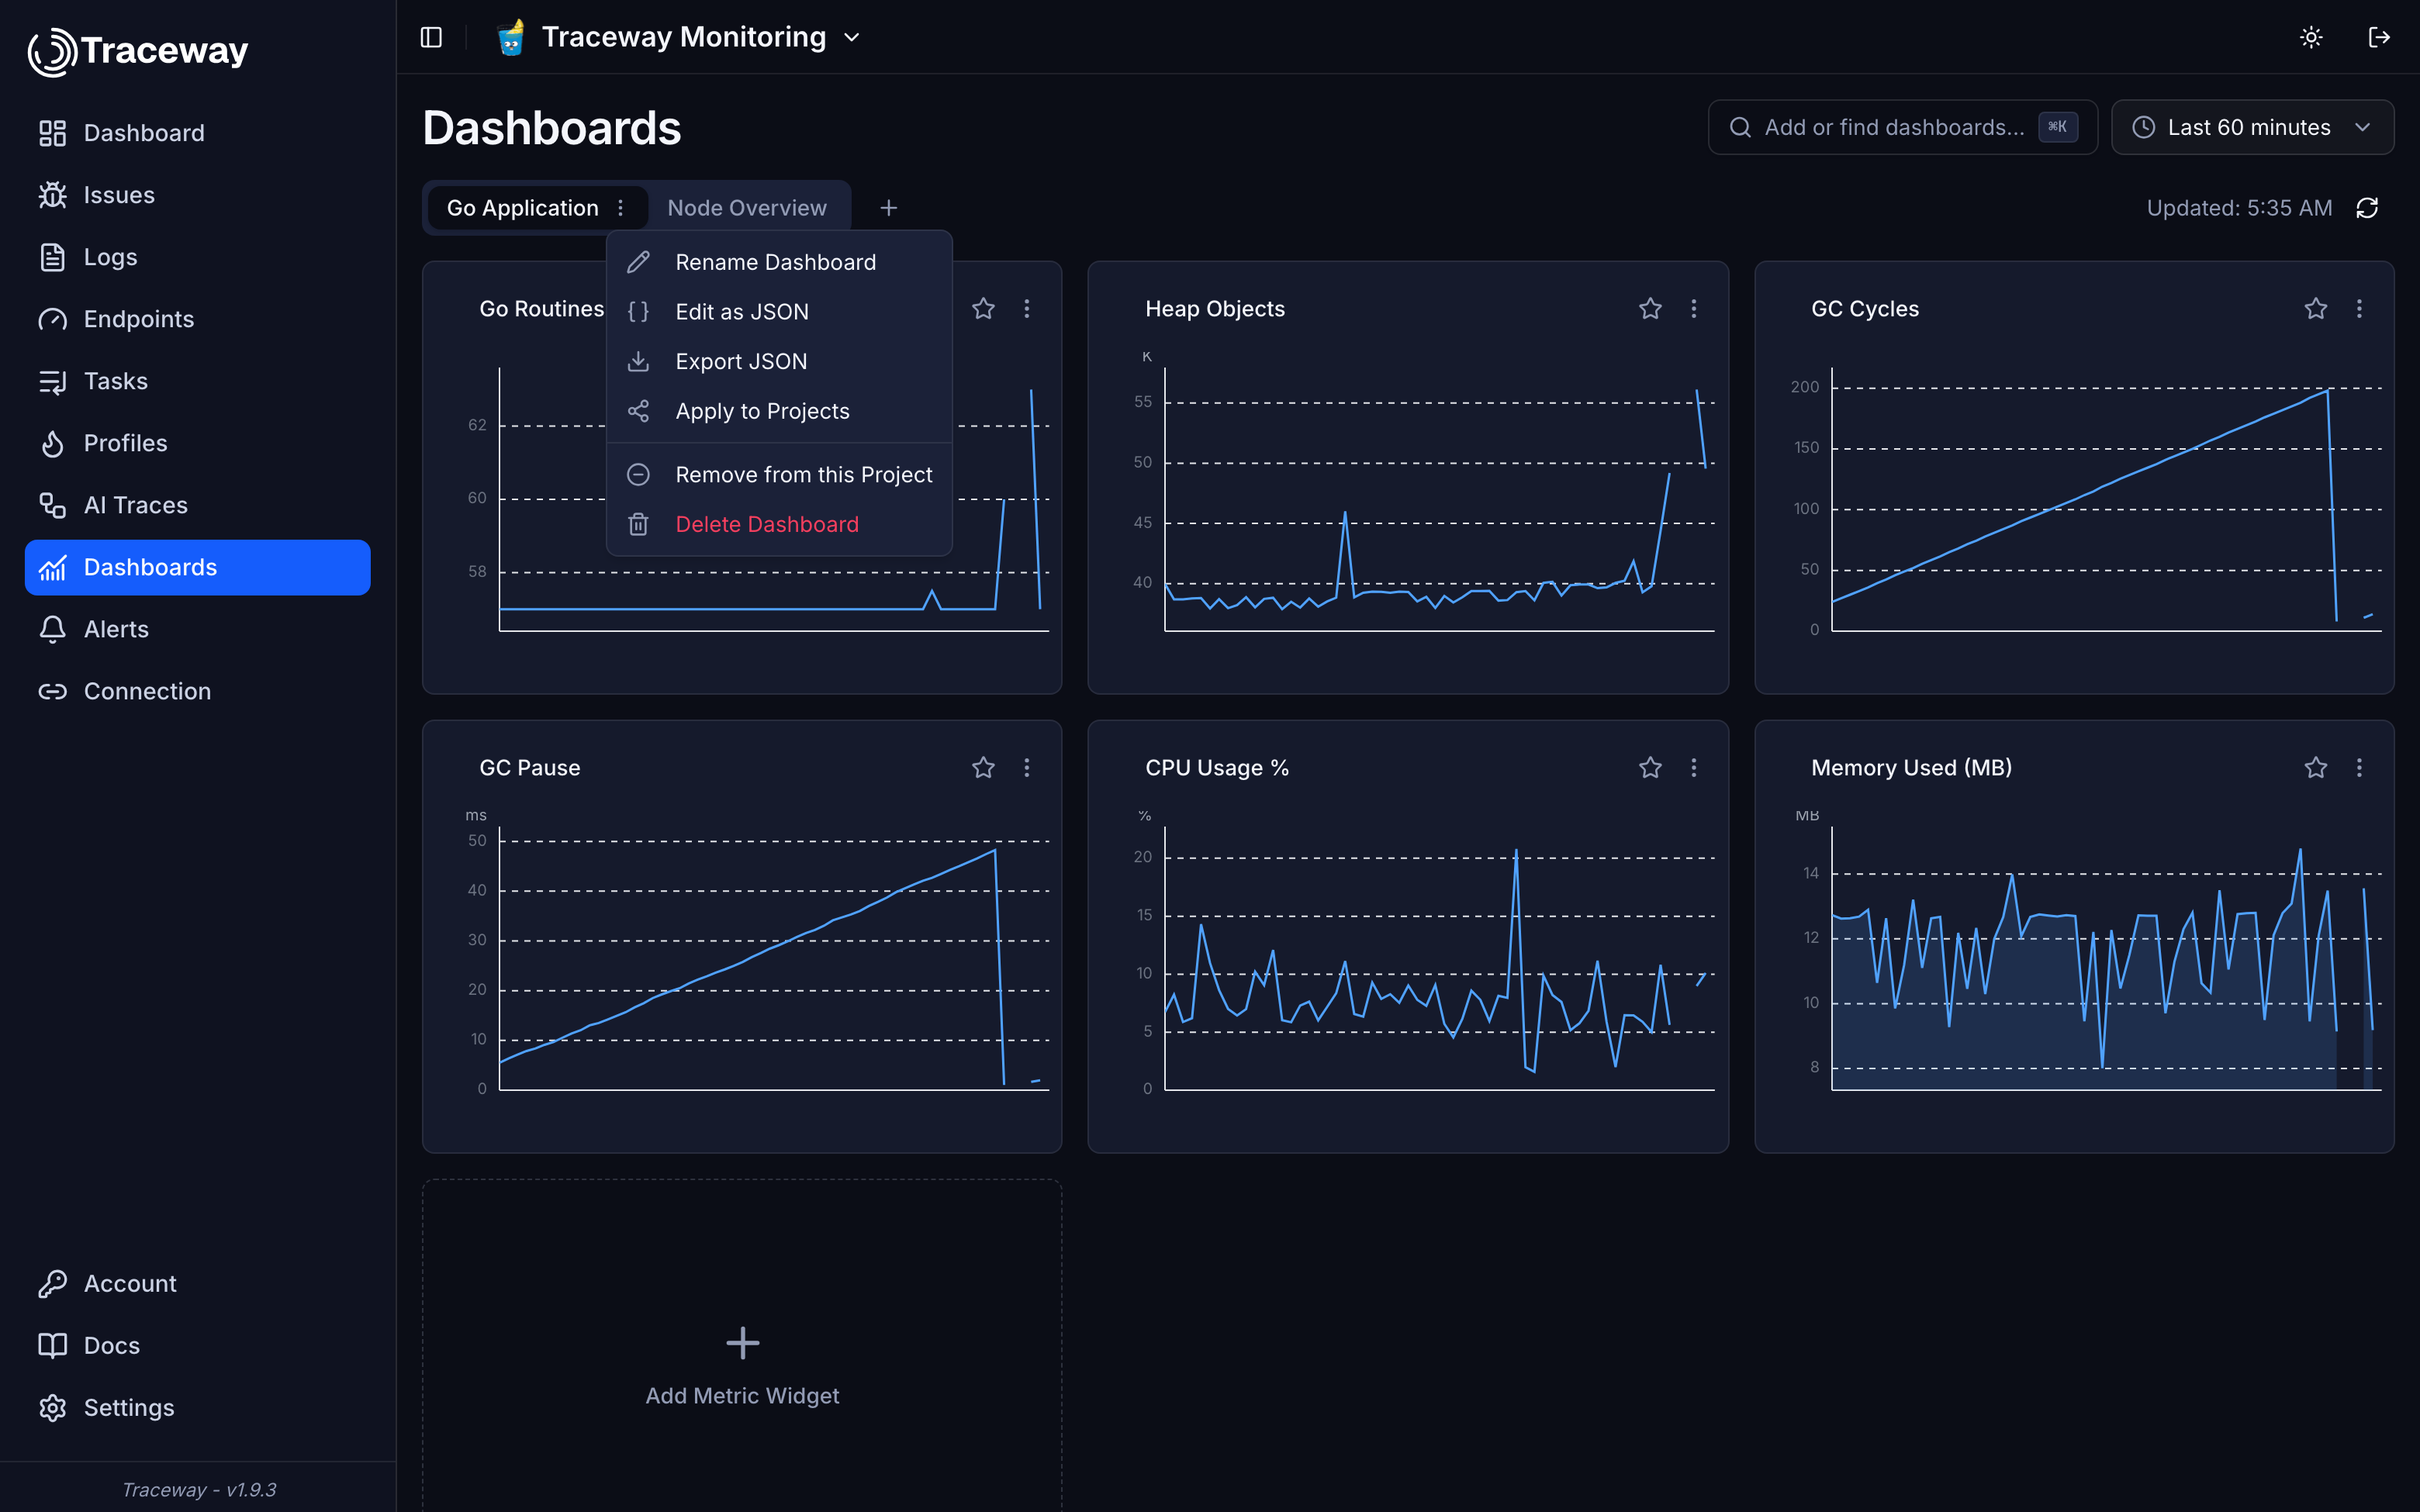
Task: Open Endpoints in the sidebar
Action: click(x=198, y=319)
